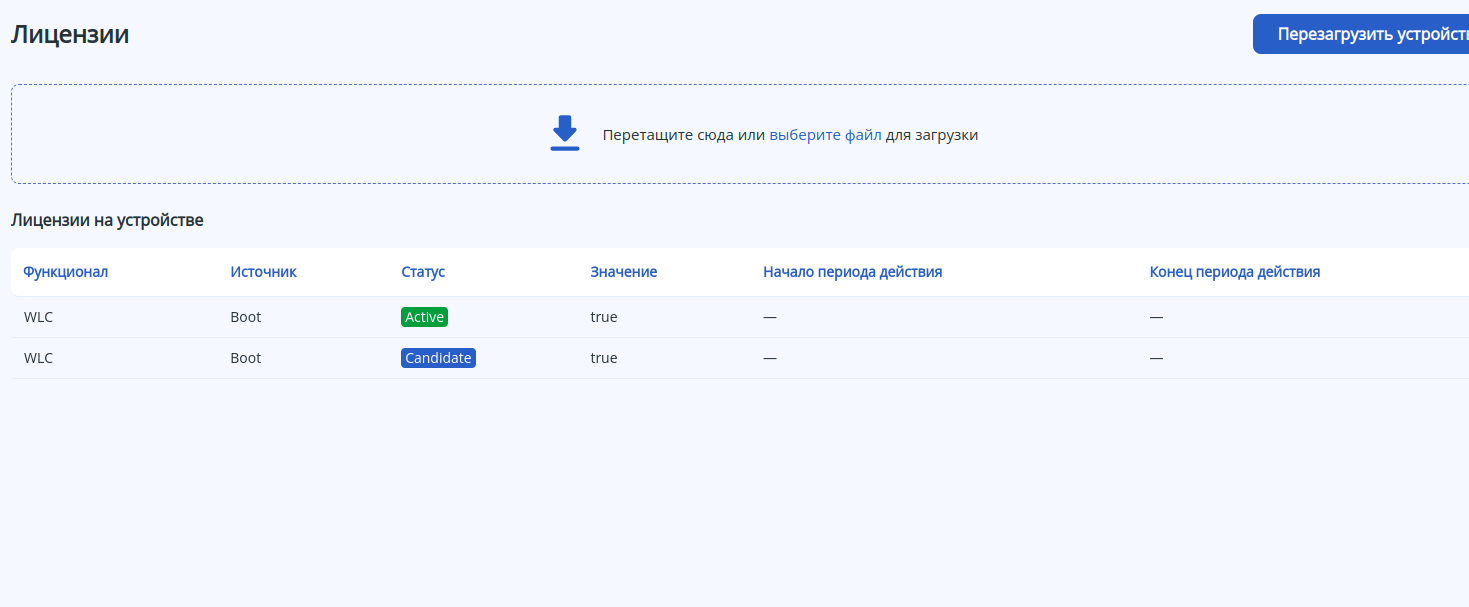Click the Boot source in Active row

tap(245, 317)
